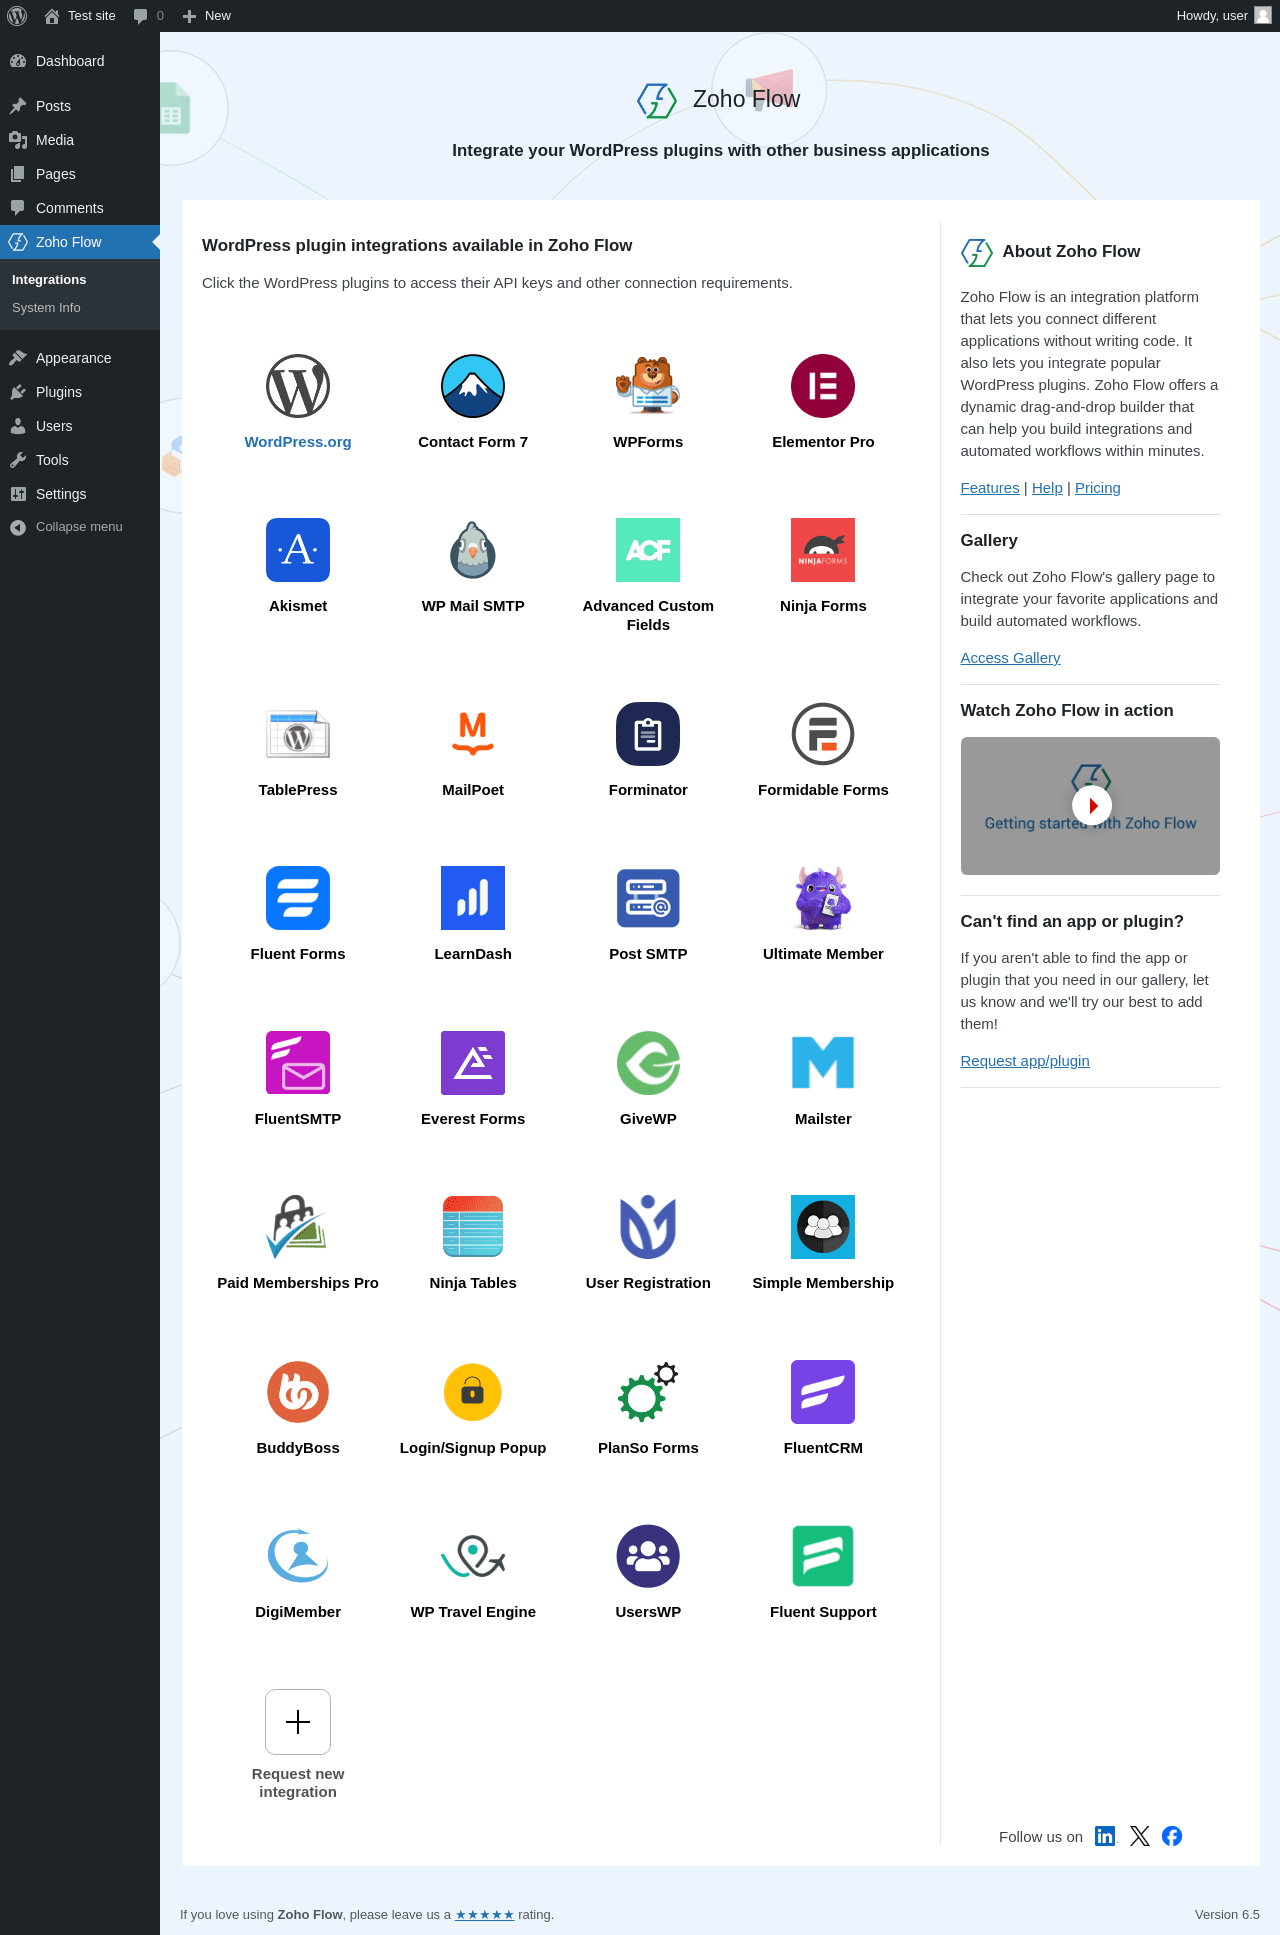Click the Elementor Pro red icon
Image resolution: width=1280 pixels, height=1935 pixels.
(823, 386)
